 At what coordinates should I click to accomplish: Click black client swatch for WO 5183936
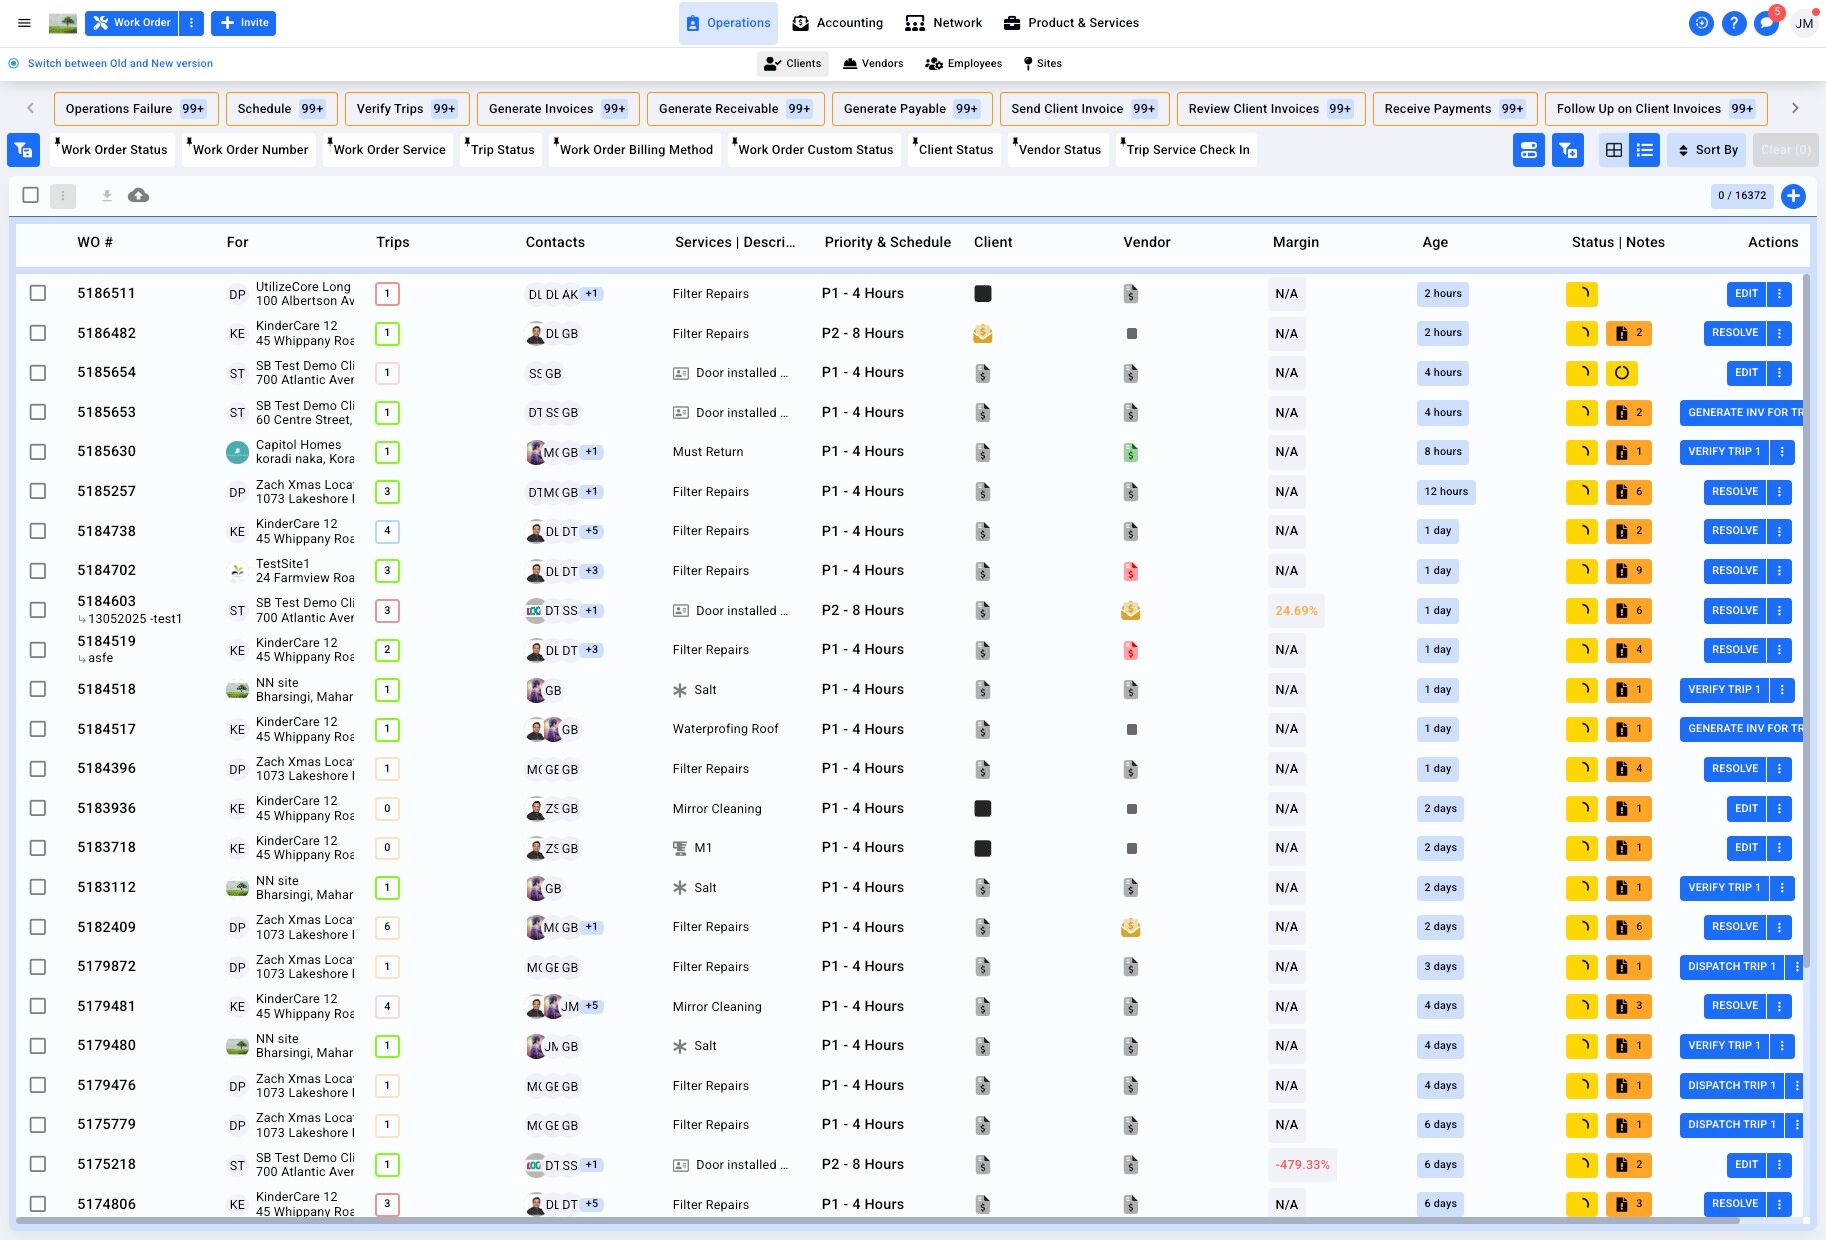(x=983, y=808)
